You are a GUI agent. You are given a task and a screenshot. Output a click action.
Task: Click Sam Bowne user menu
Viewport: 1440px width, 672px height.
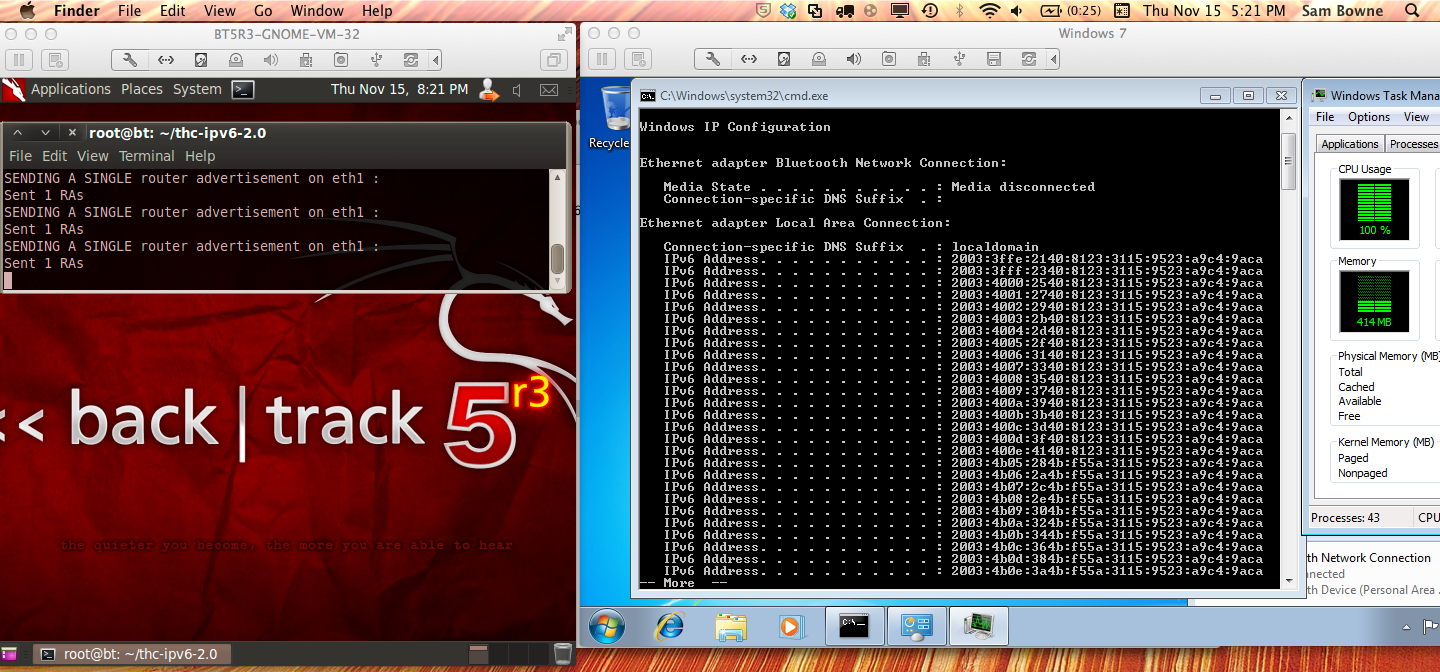tap(1343, 11)
